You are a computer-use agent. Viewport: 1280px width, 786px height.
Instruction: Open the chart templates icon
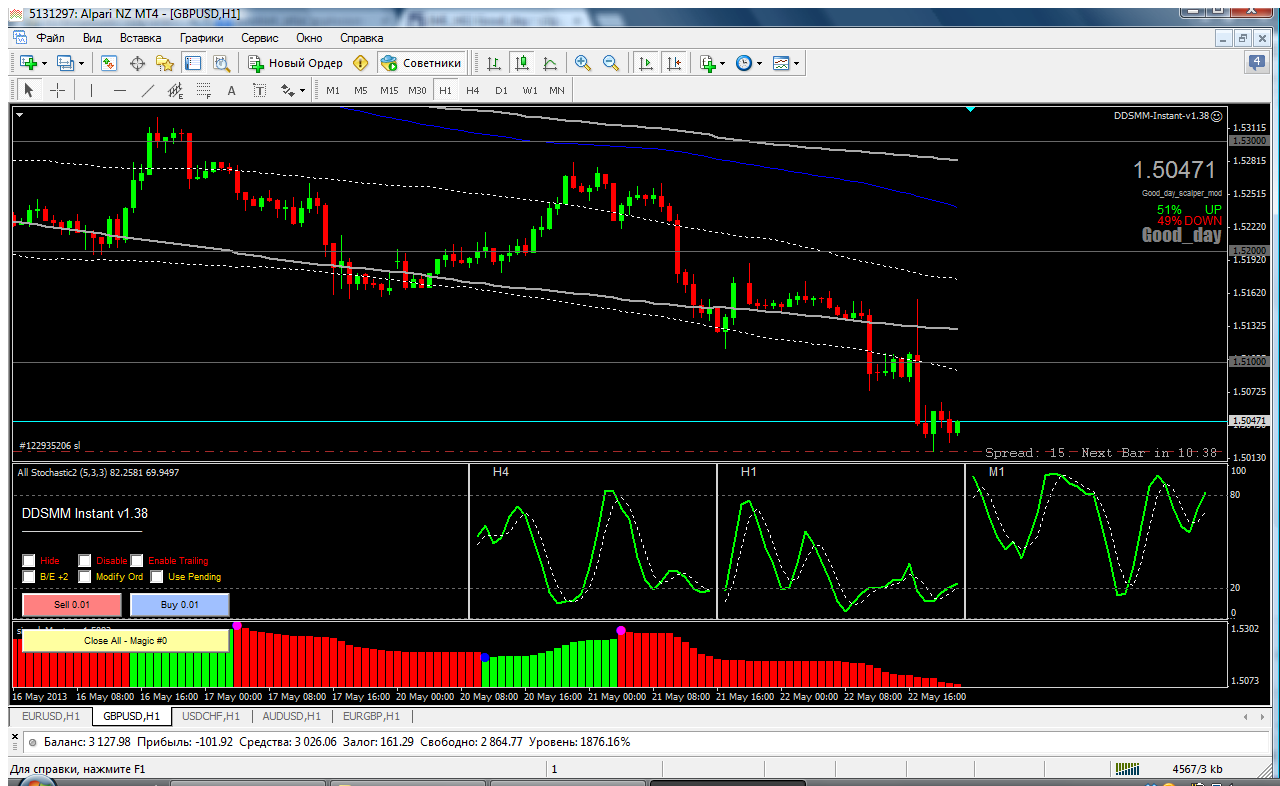[x=781, y=63]
